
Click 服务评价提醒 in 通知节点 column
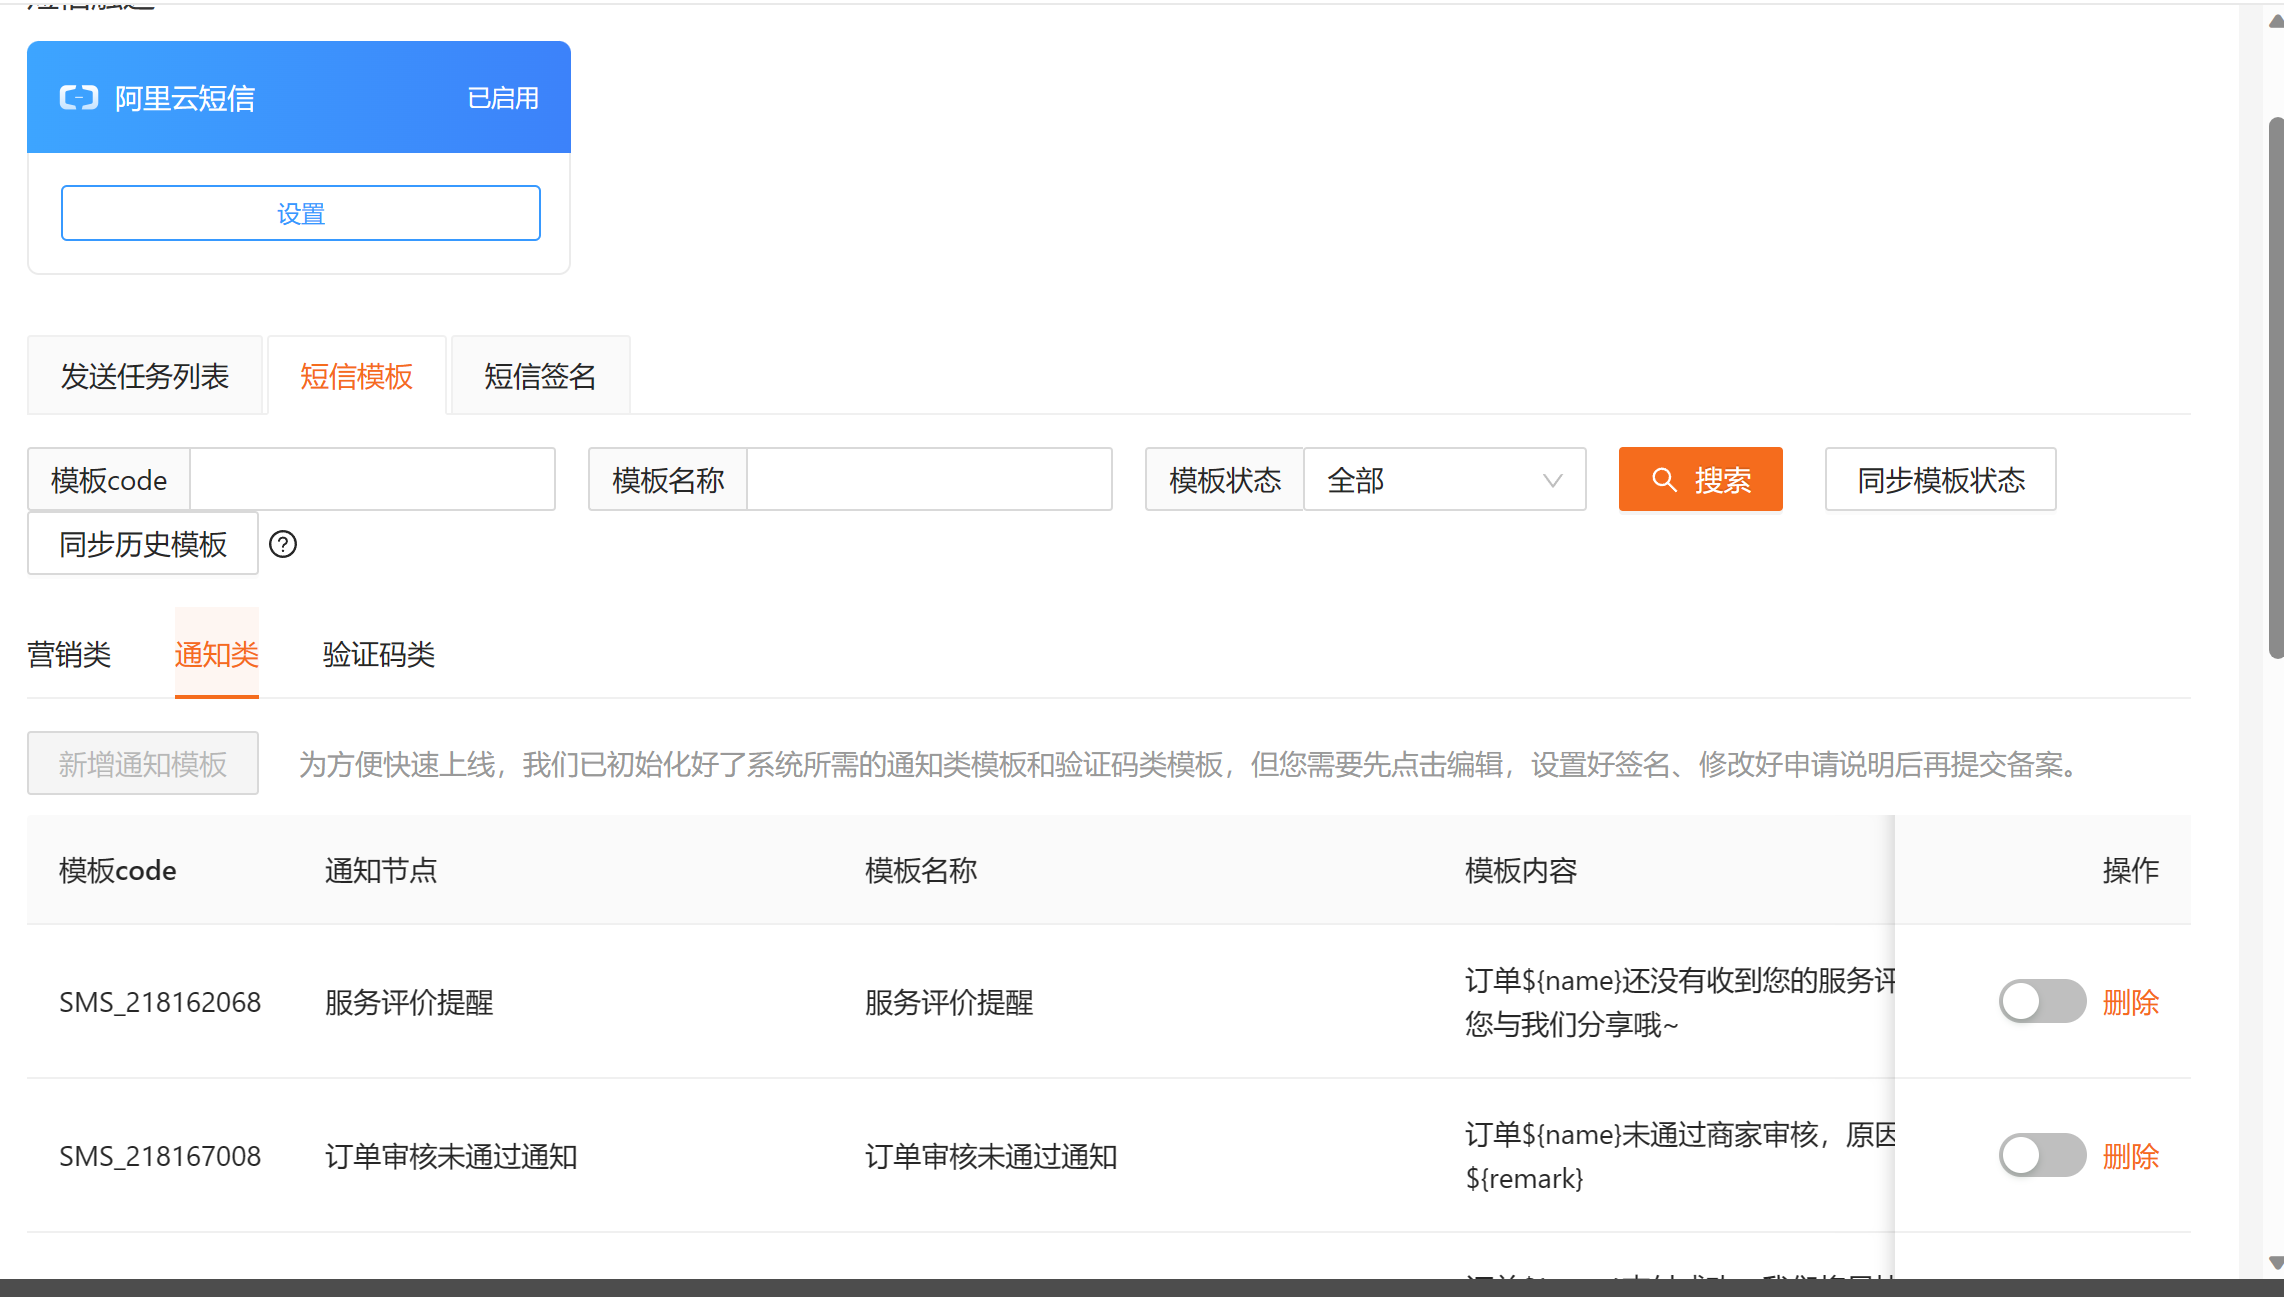click(x=409, y=1002)
